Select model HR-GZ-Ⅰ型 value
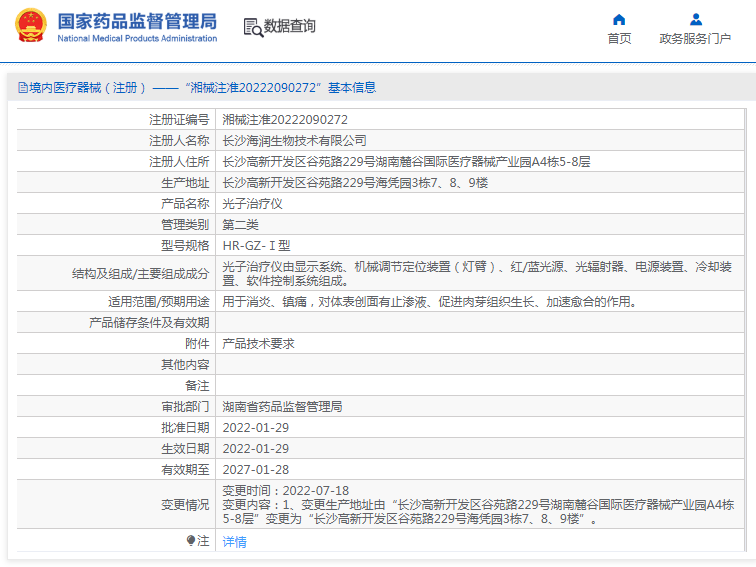The image size is (756, 567). 256,245
